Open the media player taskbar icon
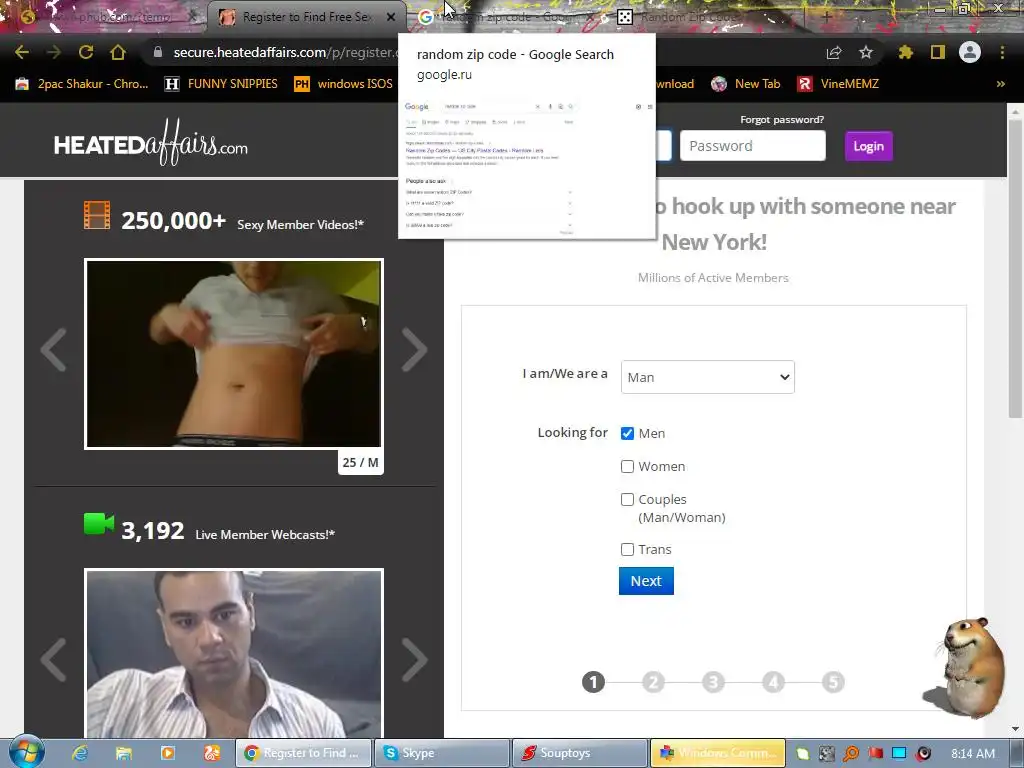The height and width of the screenshot is (768, 1024). 168,753
